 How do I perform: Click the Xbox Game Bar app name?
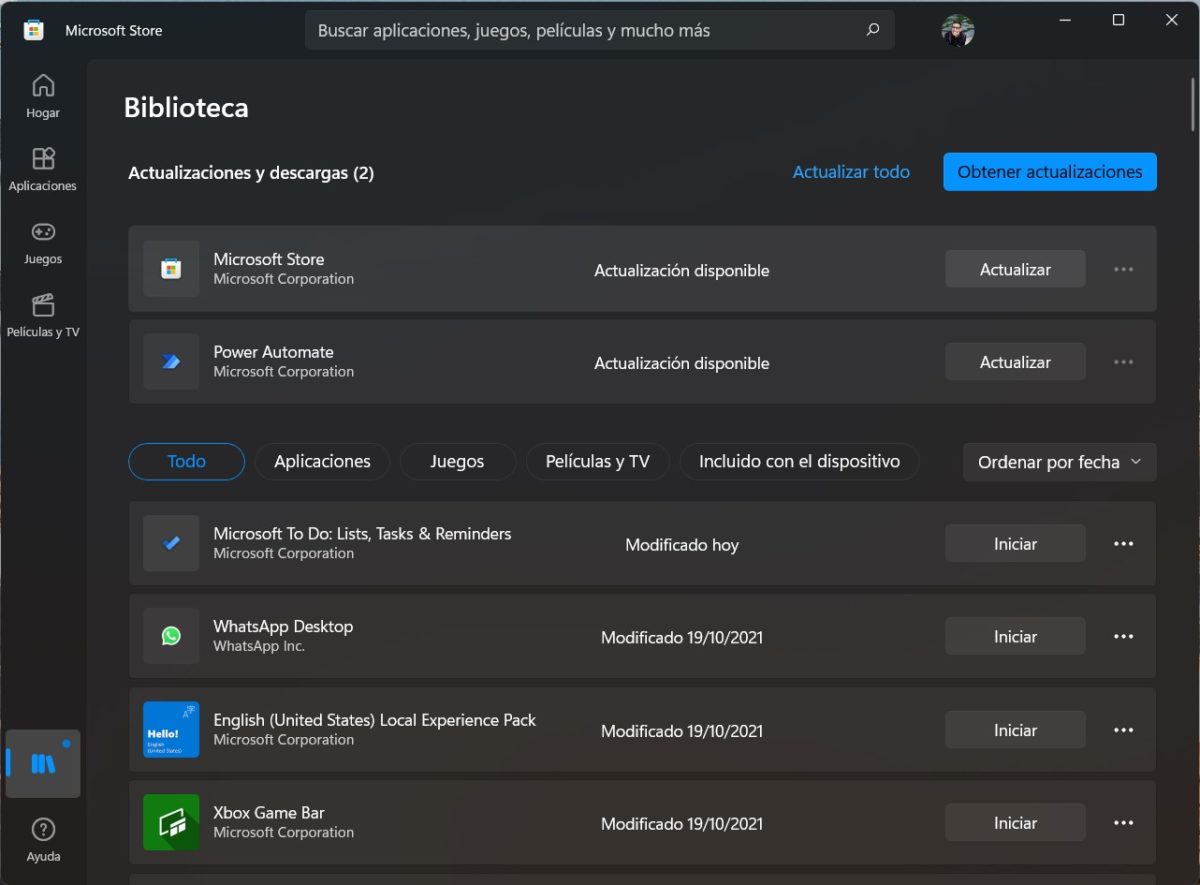269,813
